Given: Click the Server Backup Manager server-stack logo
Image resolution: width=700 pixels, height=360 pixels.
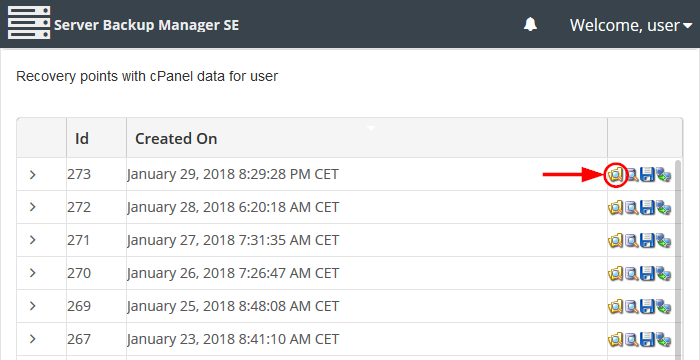Looking at the screenshot, I should [x=29, y=23].
